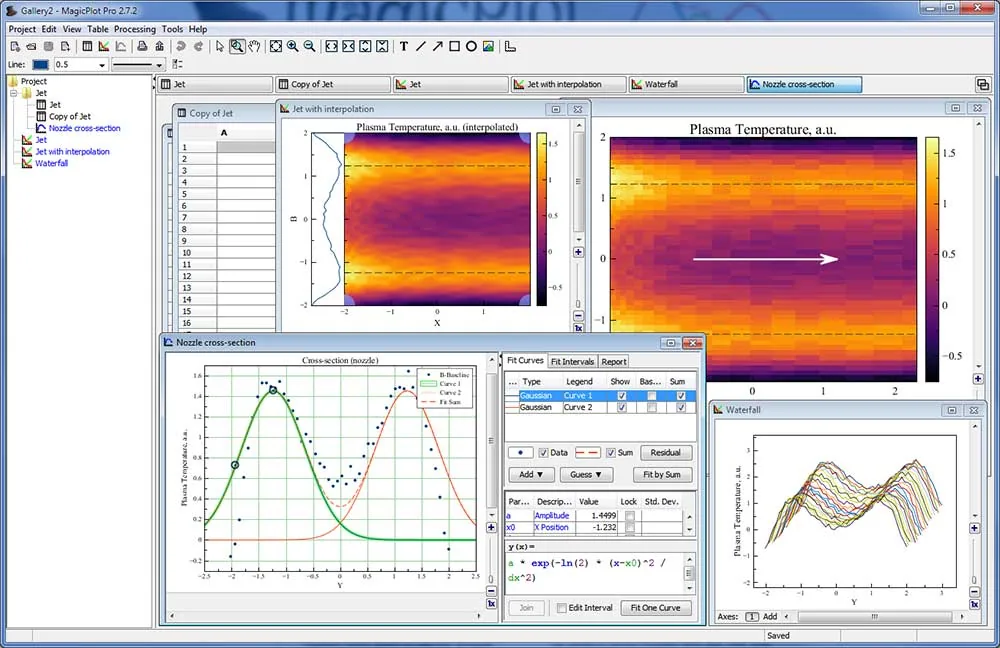Open the Guess dropdown button
This screenshot has width=1000, height=648.
[x=586, y=475]
